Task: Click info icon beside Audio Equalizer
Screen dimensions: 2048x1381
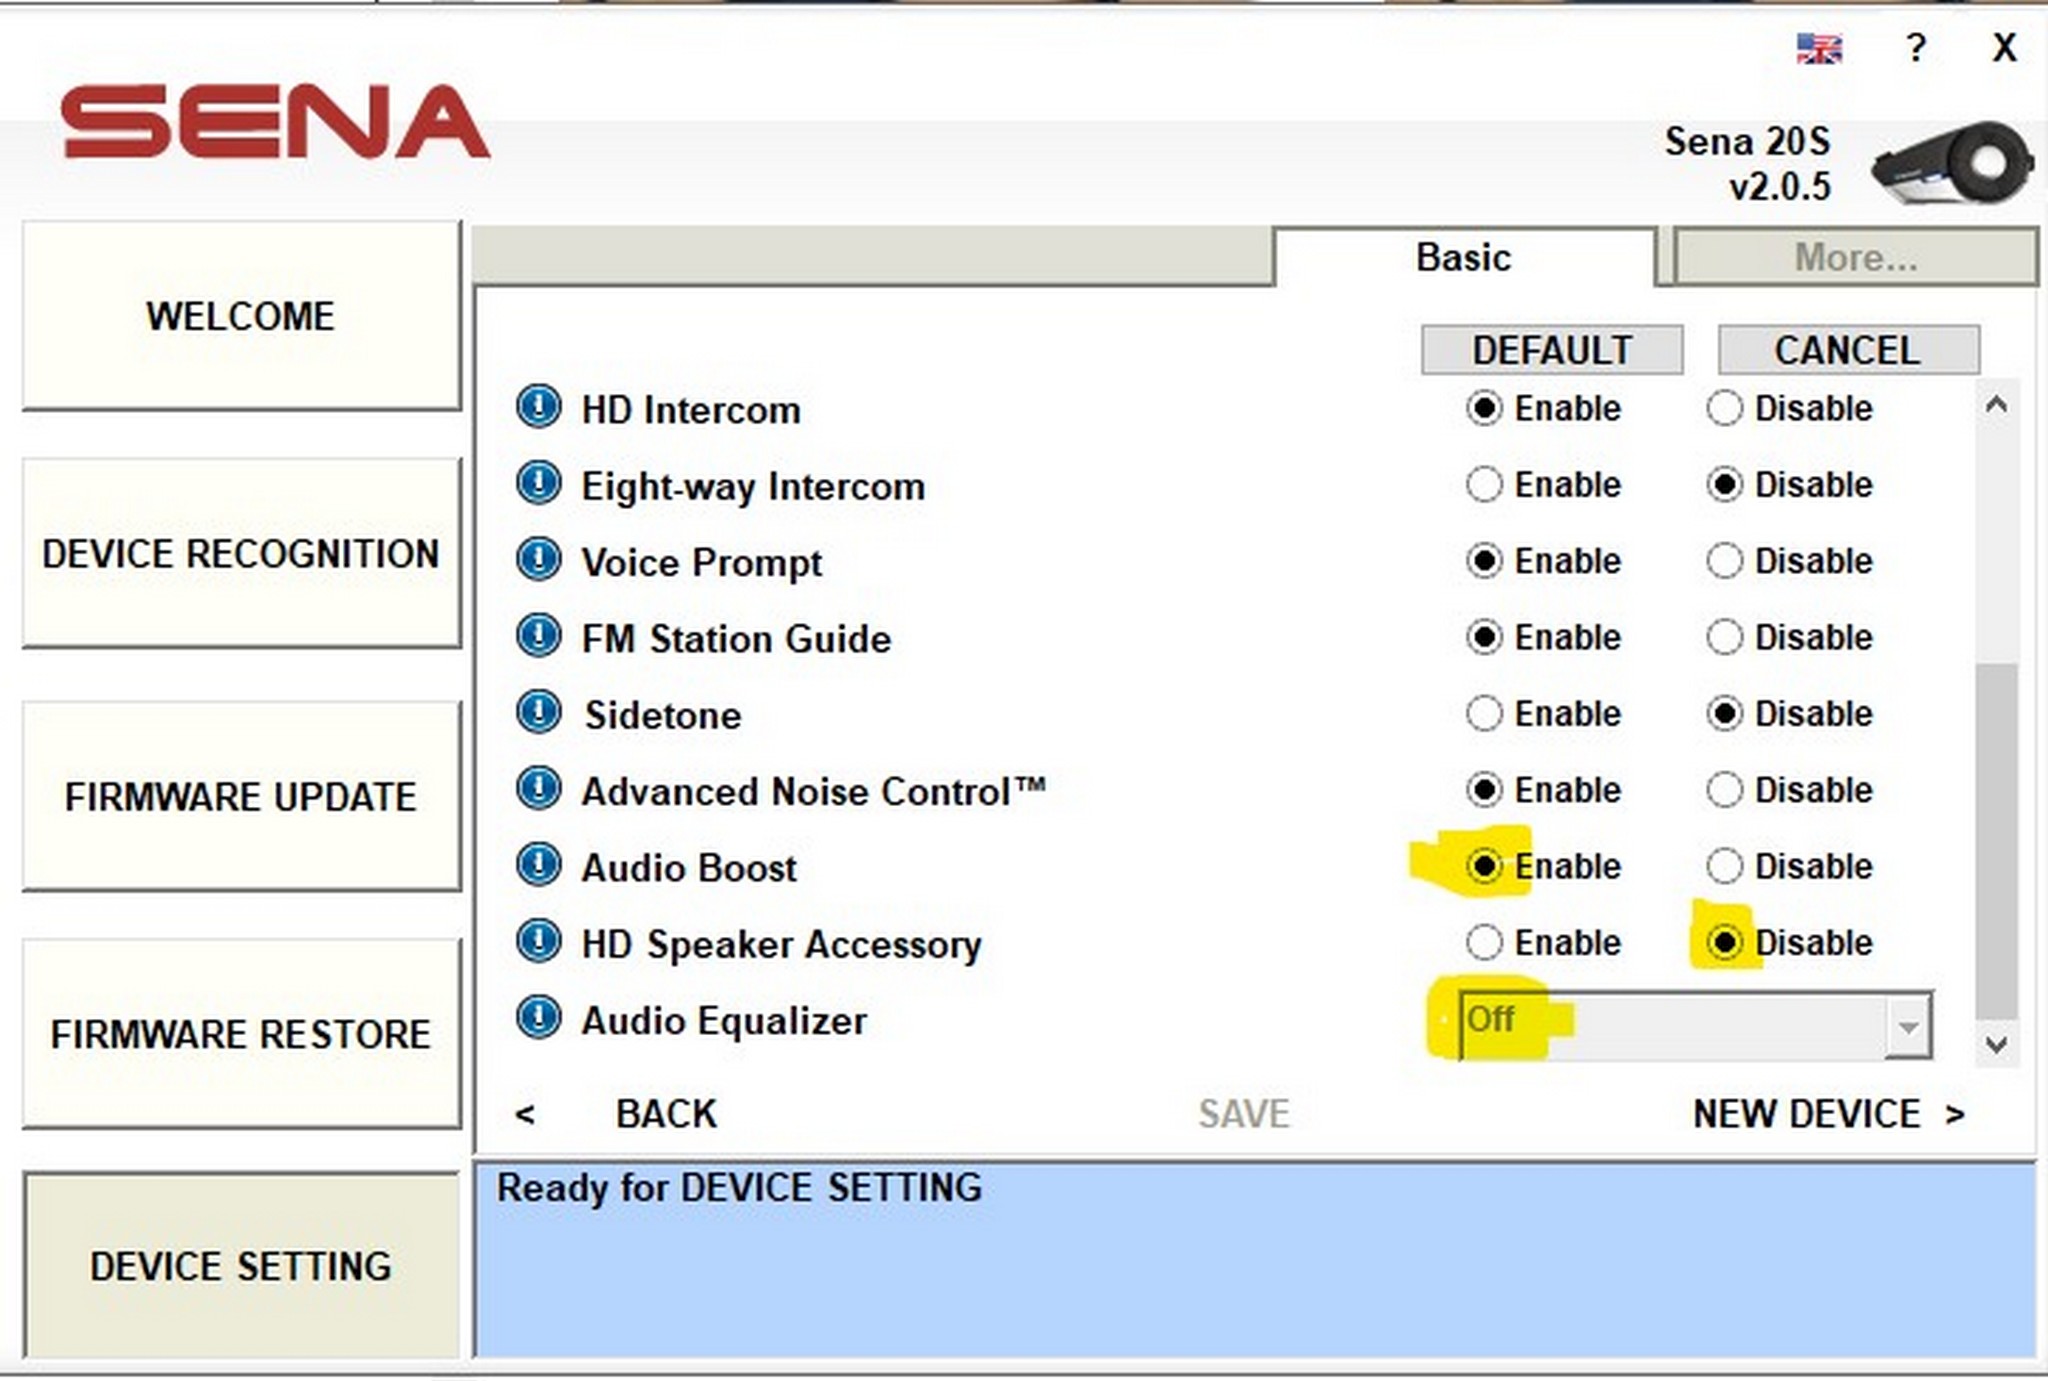Action: click(x=538, y=1018)
